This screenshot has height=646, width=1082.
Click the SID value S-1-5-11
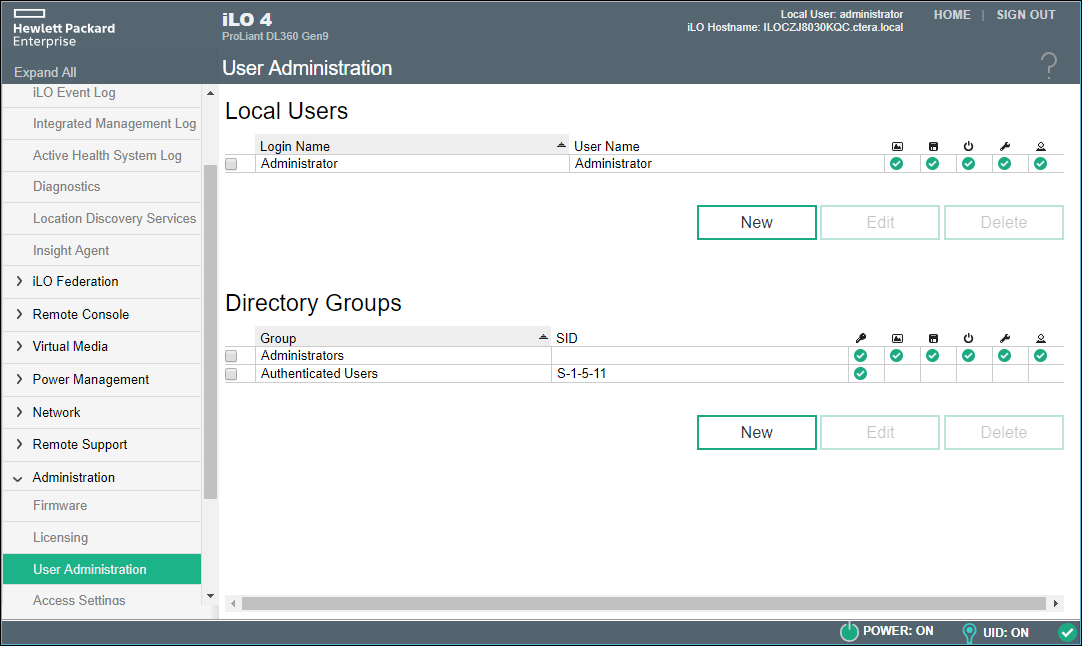tap(581, 373)
